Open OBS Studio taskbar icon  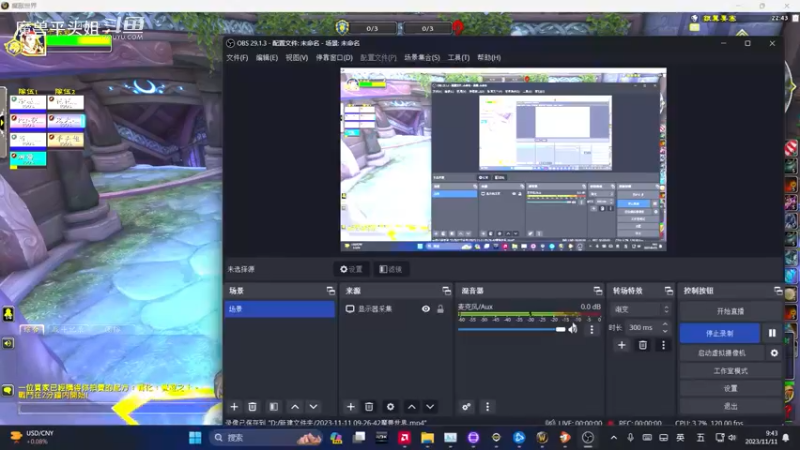(x=588, y=438)
